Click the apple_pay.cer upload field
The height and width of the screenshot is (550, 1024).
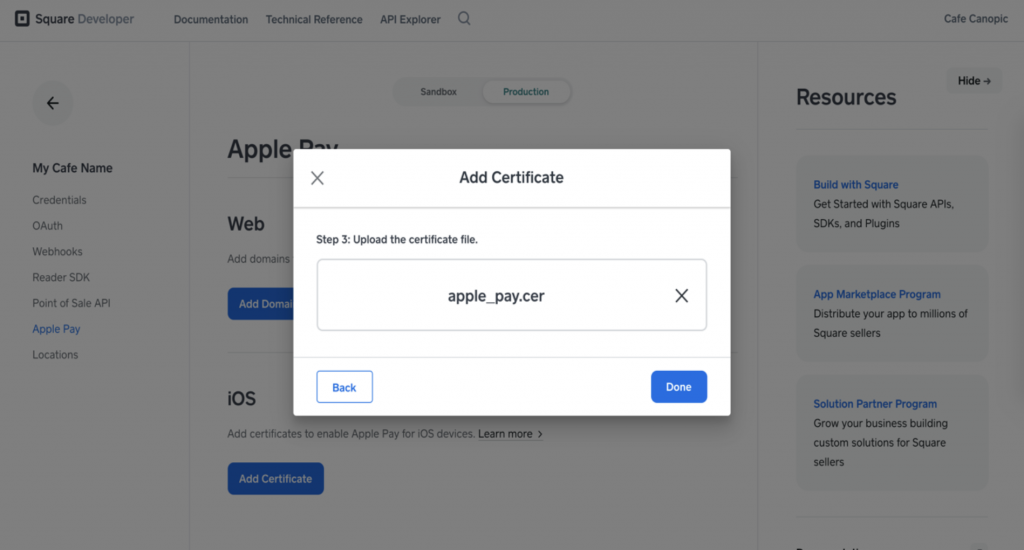[x=511, y=295]
